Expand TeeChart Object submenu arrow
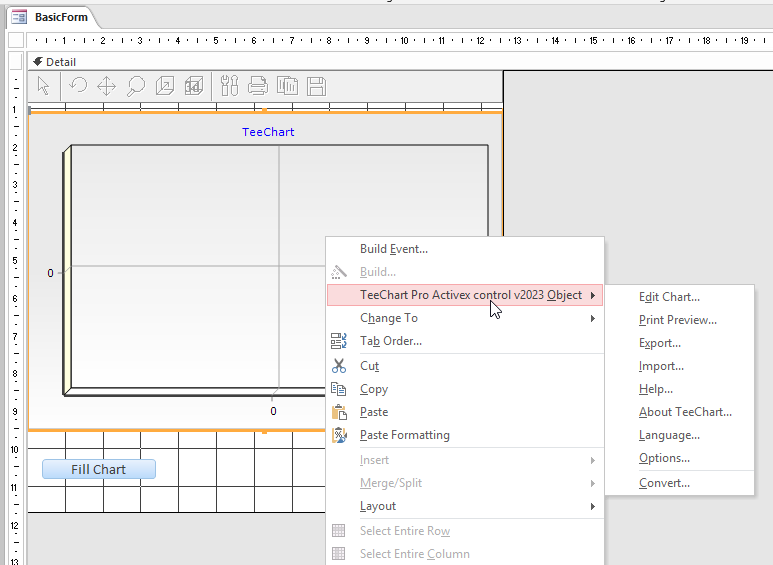This screenshot has width=773, height=565. coord(593,295)
